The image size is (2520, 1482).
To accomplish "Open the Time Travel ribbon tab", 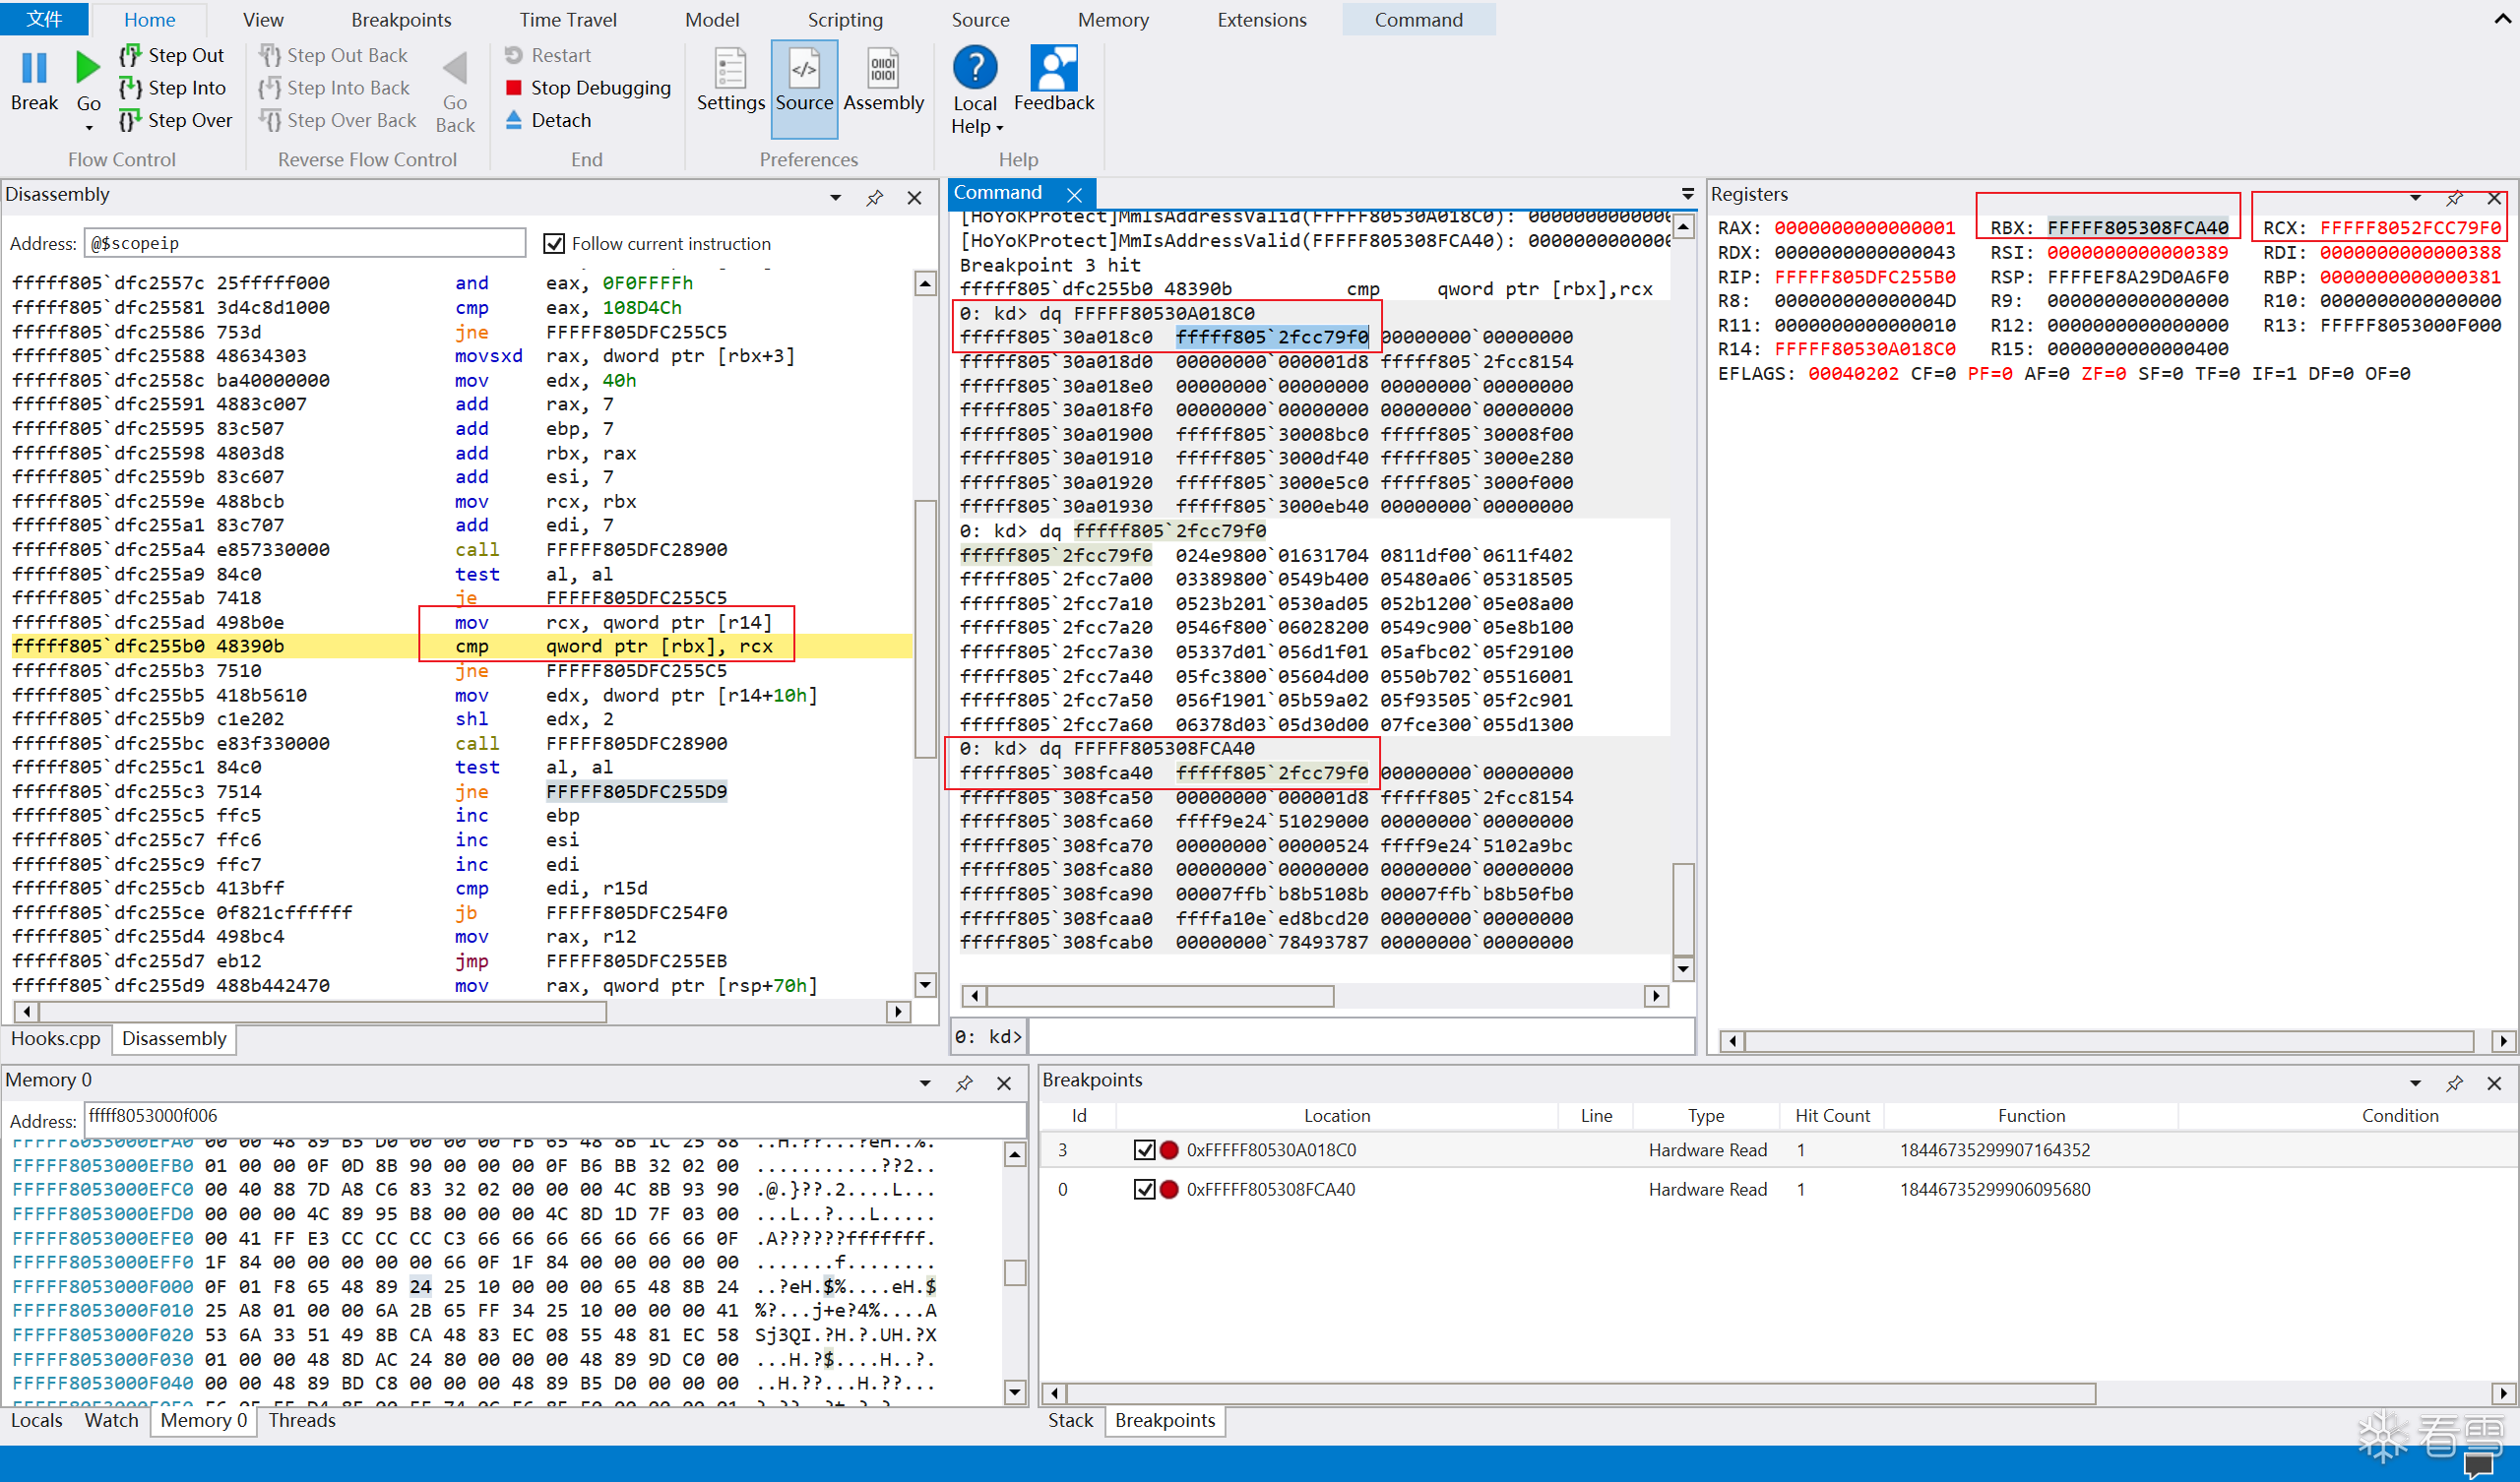I will (x=567, y=20).
